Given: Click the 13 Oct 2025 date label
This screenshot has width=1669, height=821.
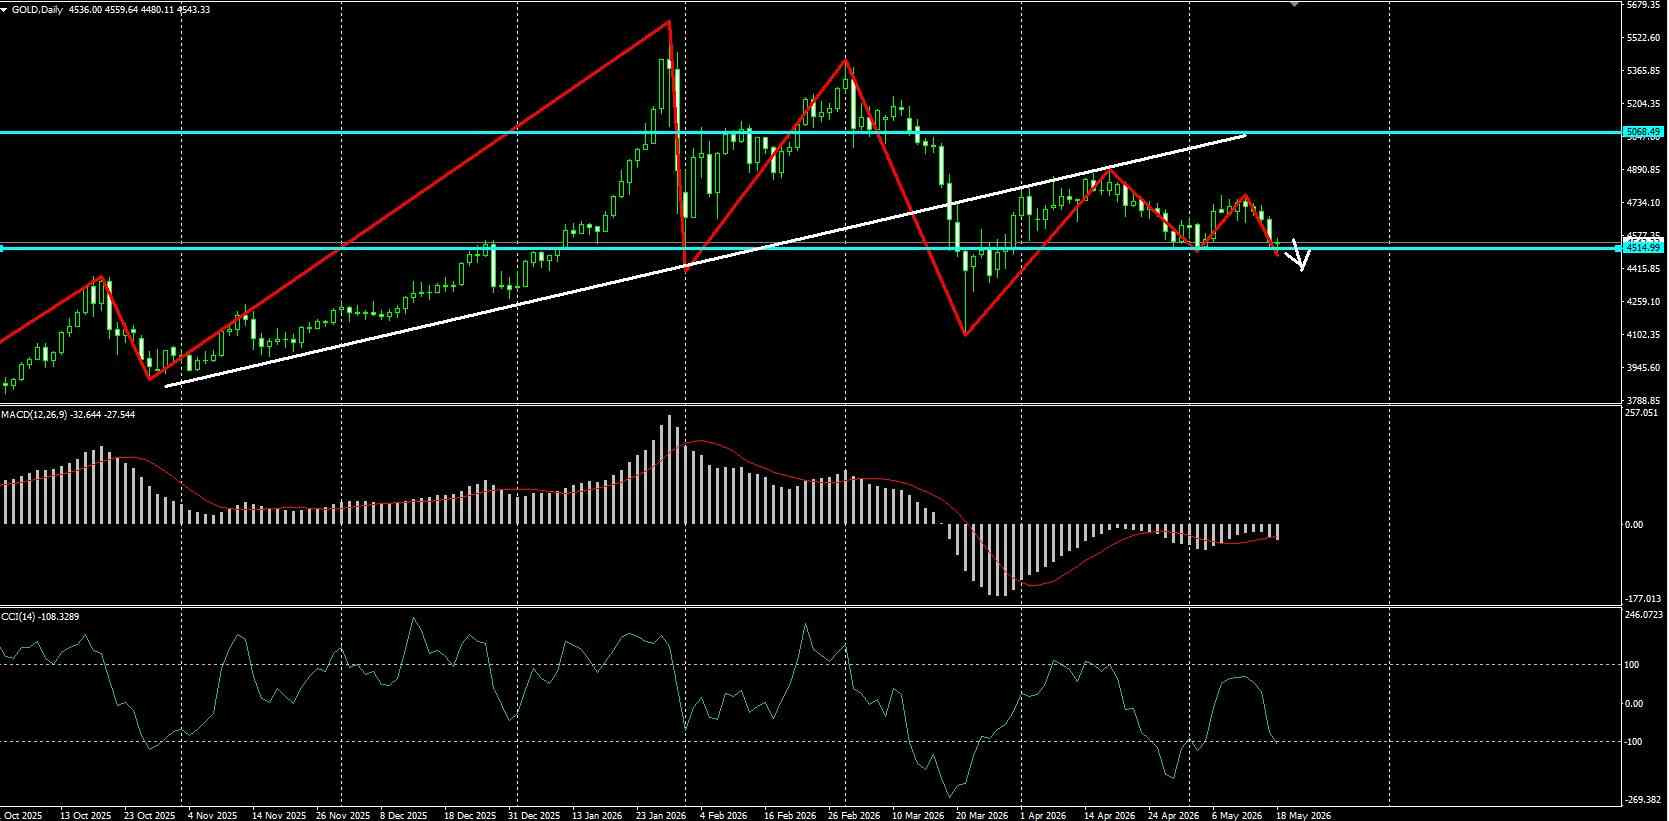Looking at the screenshot, I should tap(85, 815).
